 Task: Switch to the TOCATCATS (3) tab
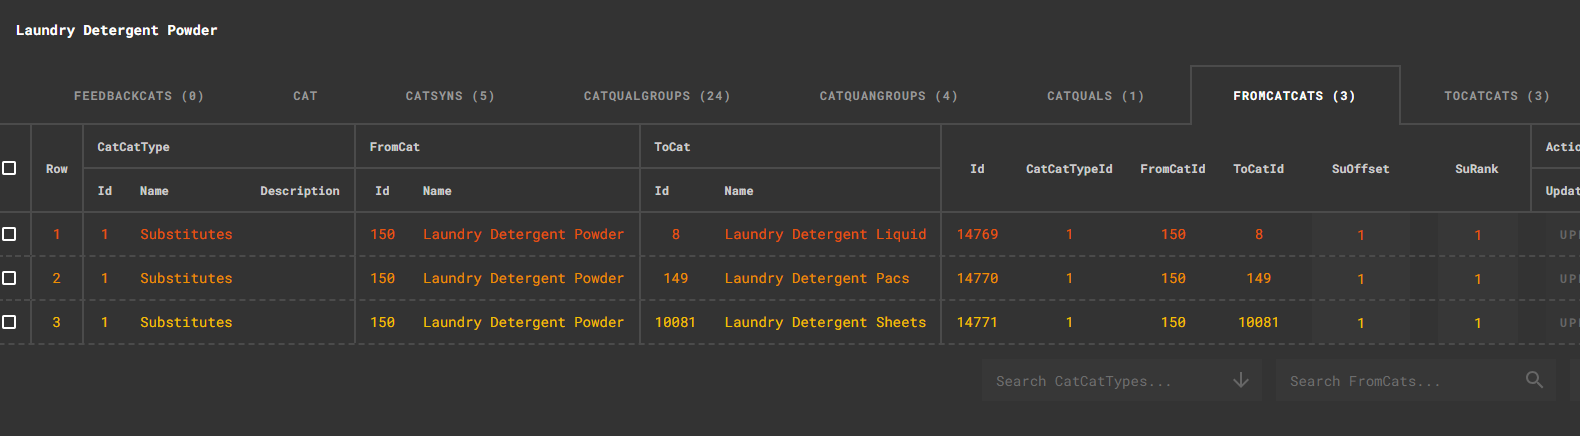1496,96
